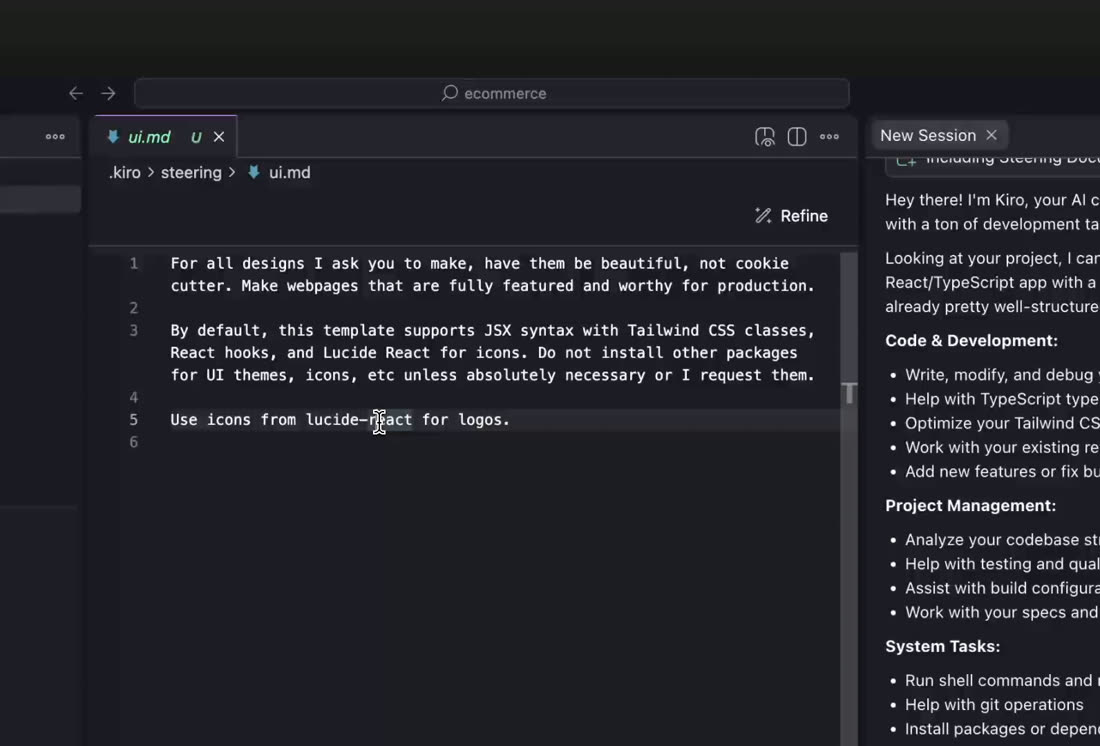The image size is (1100, 746).
Task: Open the sidebar three-dot menu
Action: point(55,137)
